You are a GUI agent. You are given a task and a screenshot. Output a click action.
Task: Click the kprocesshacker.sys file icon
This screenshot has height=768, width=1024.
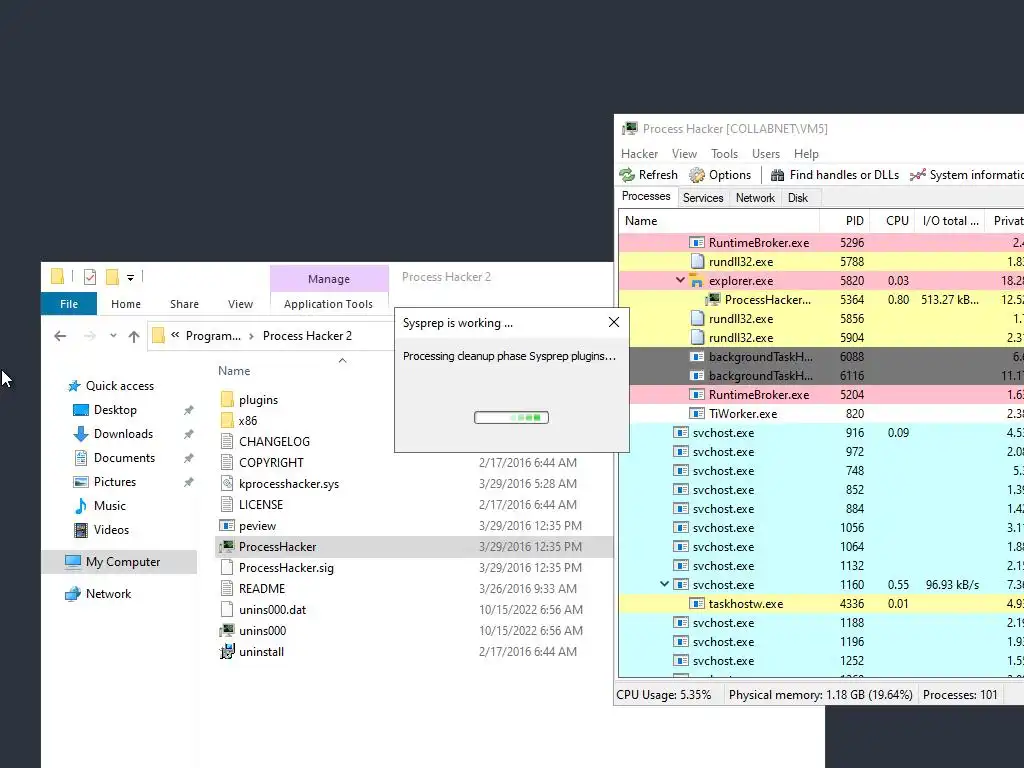click(227, 483)
